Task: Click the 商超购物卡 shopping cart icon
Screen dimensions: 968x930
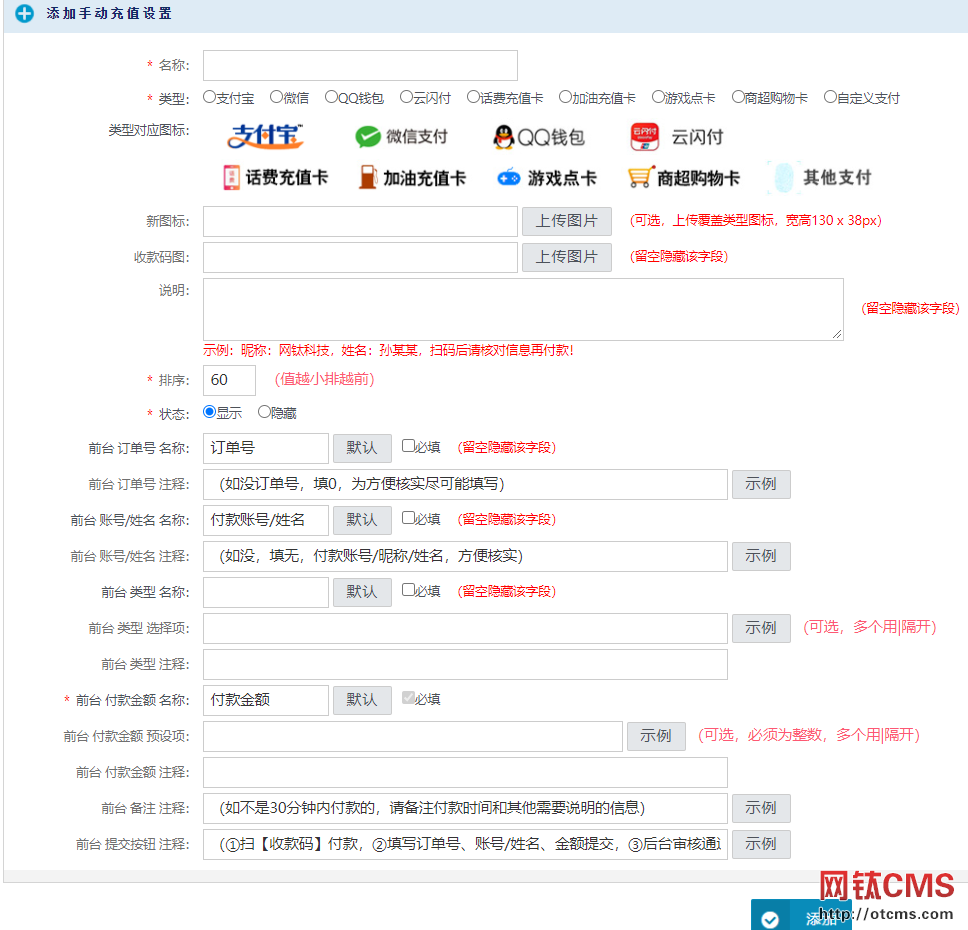Action: [x=640, y=178]
